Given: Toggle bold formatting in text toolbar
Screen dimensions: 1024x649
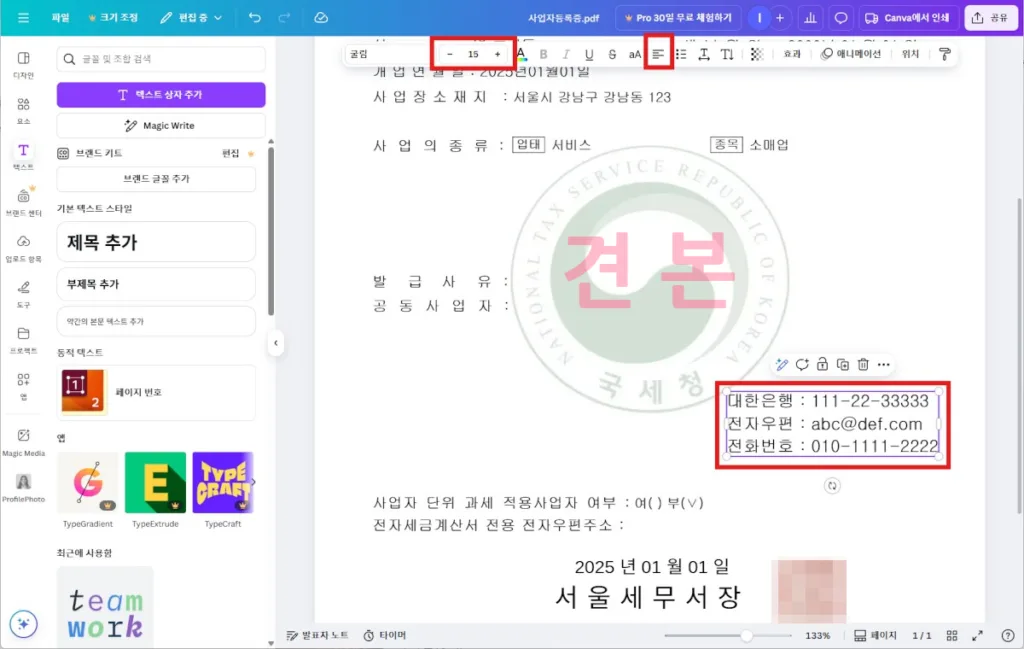Looking at the screenshot, I should click(x=544, y=54).
